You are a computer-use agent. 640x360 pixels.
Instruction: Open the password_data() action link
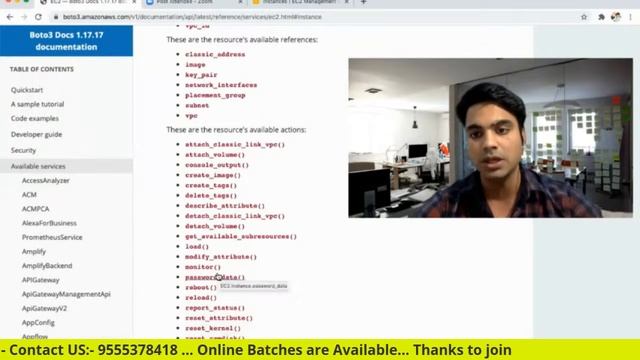[215, 277]
